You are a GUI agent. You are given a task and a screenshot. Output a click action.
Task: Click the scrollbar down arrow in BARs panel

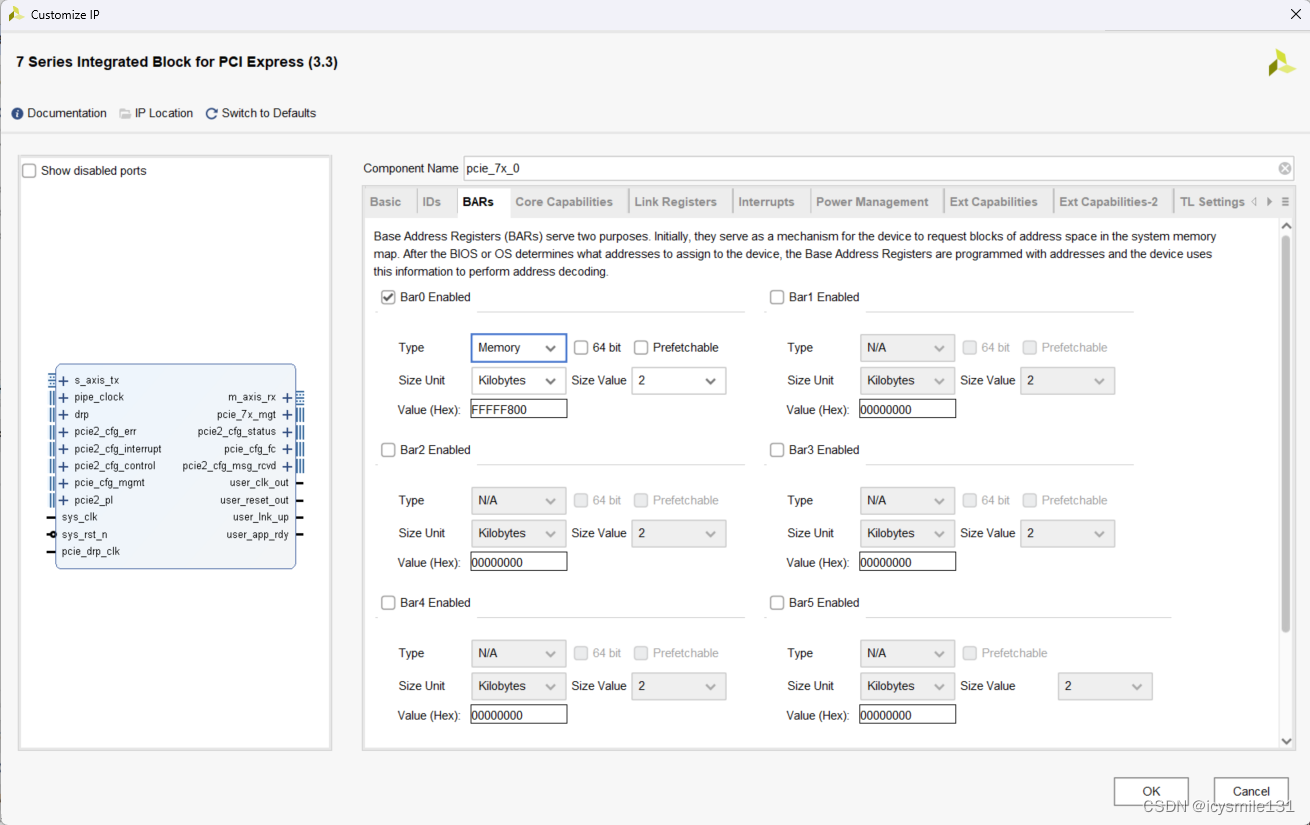point(1286,741)
